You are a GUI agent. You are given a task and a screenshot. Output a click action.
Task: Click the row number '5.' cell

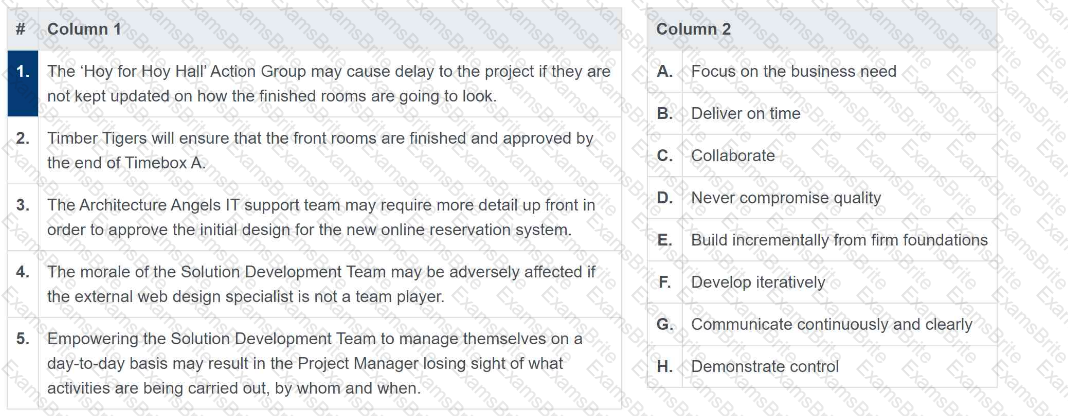coord(22,338)
